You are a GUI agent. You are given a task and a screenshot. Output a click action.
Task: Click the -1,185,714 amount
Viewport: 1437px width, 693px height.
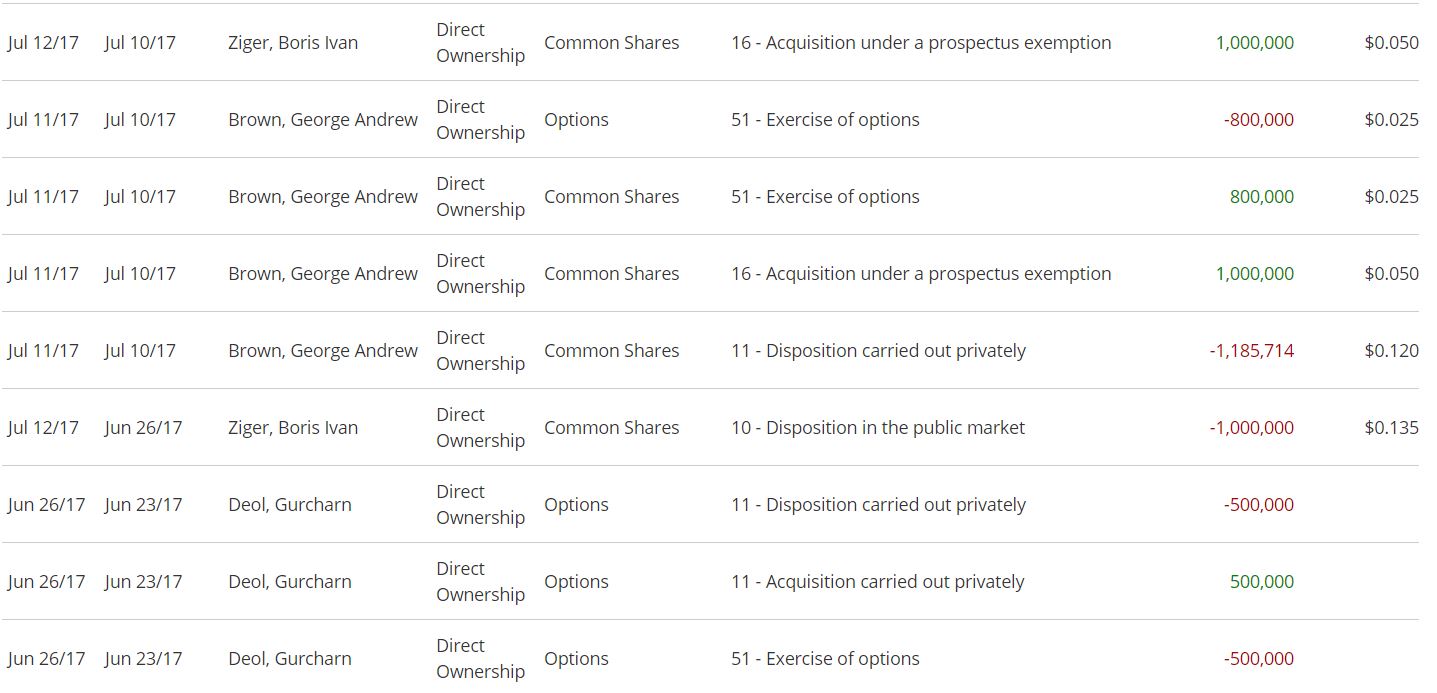coord(1251,351)
